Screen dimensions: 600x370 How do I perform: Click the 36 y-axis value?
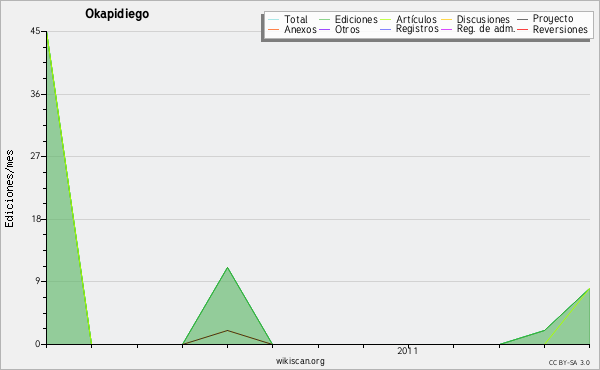(x=35, y=94)
